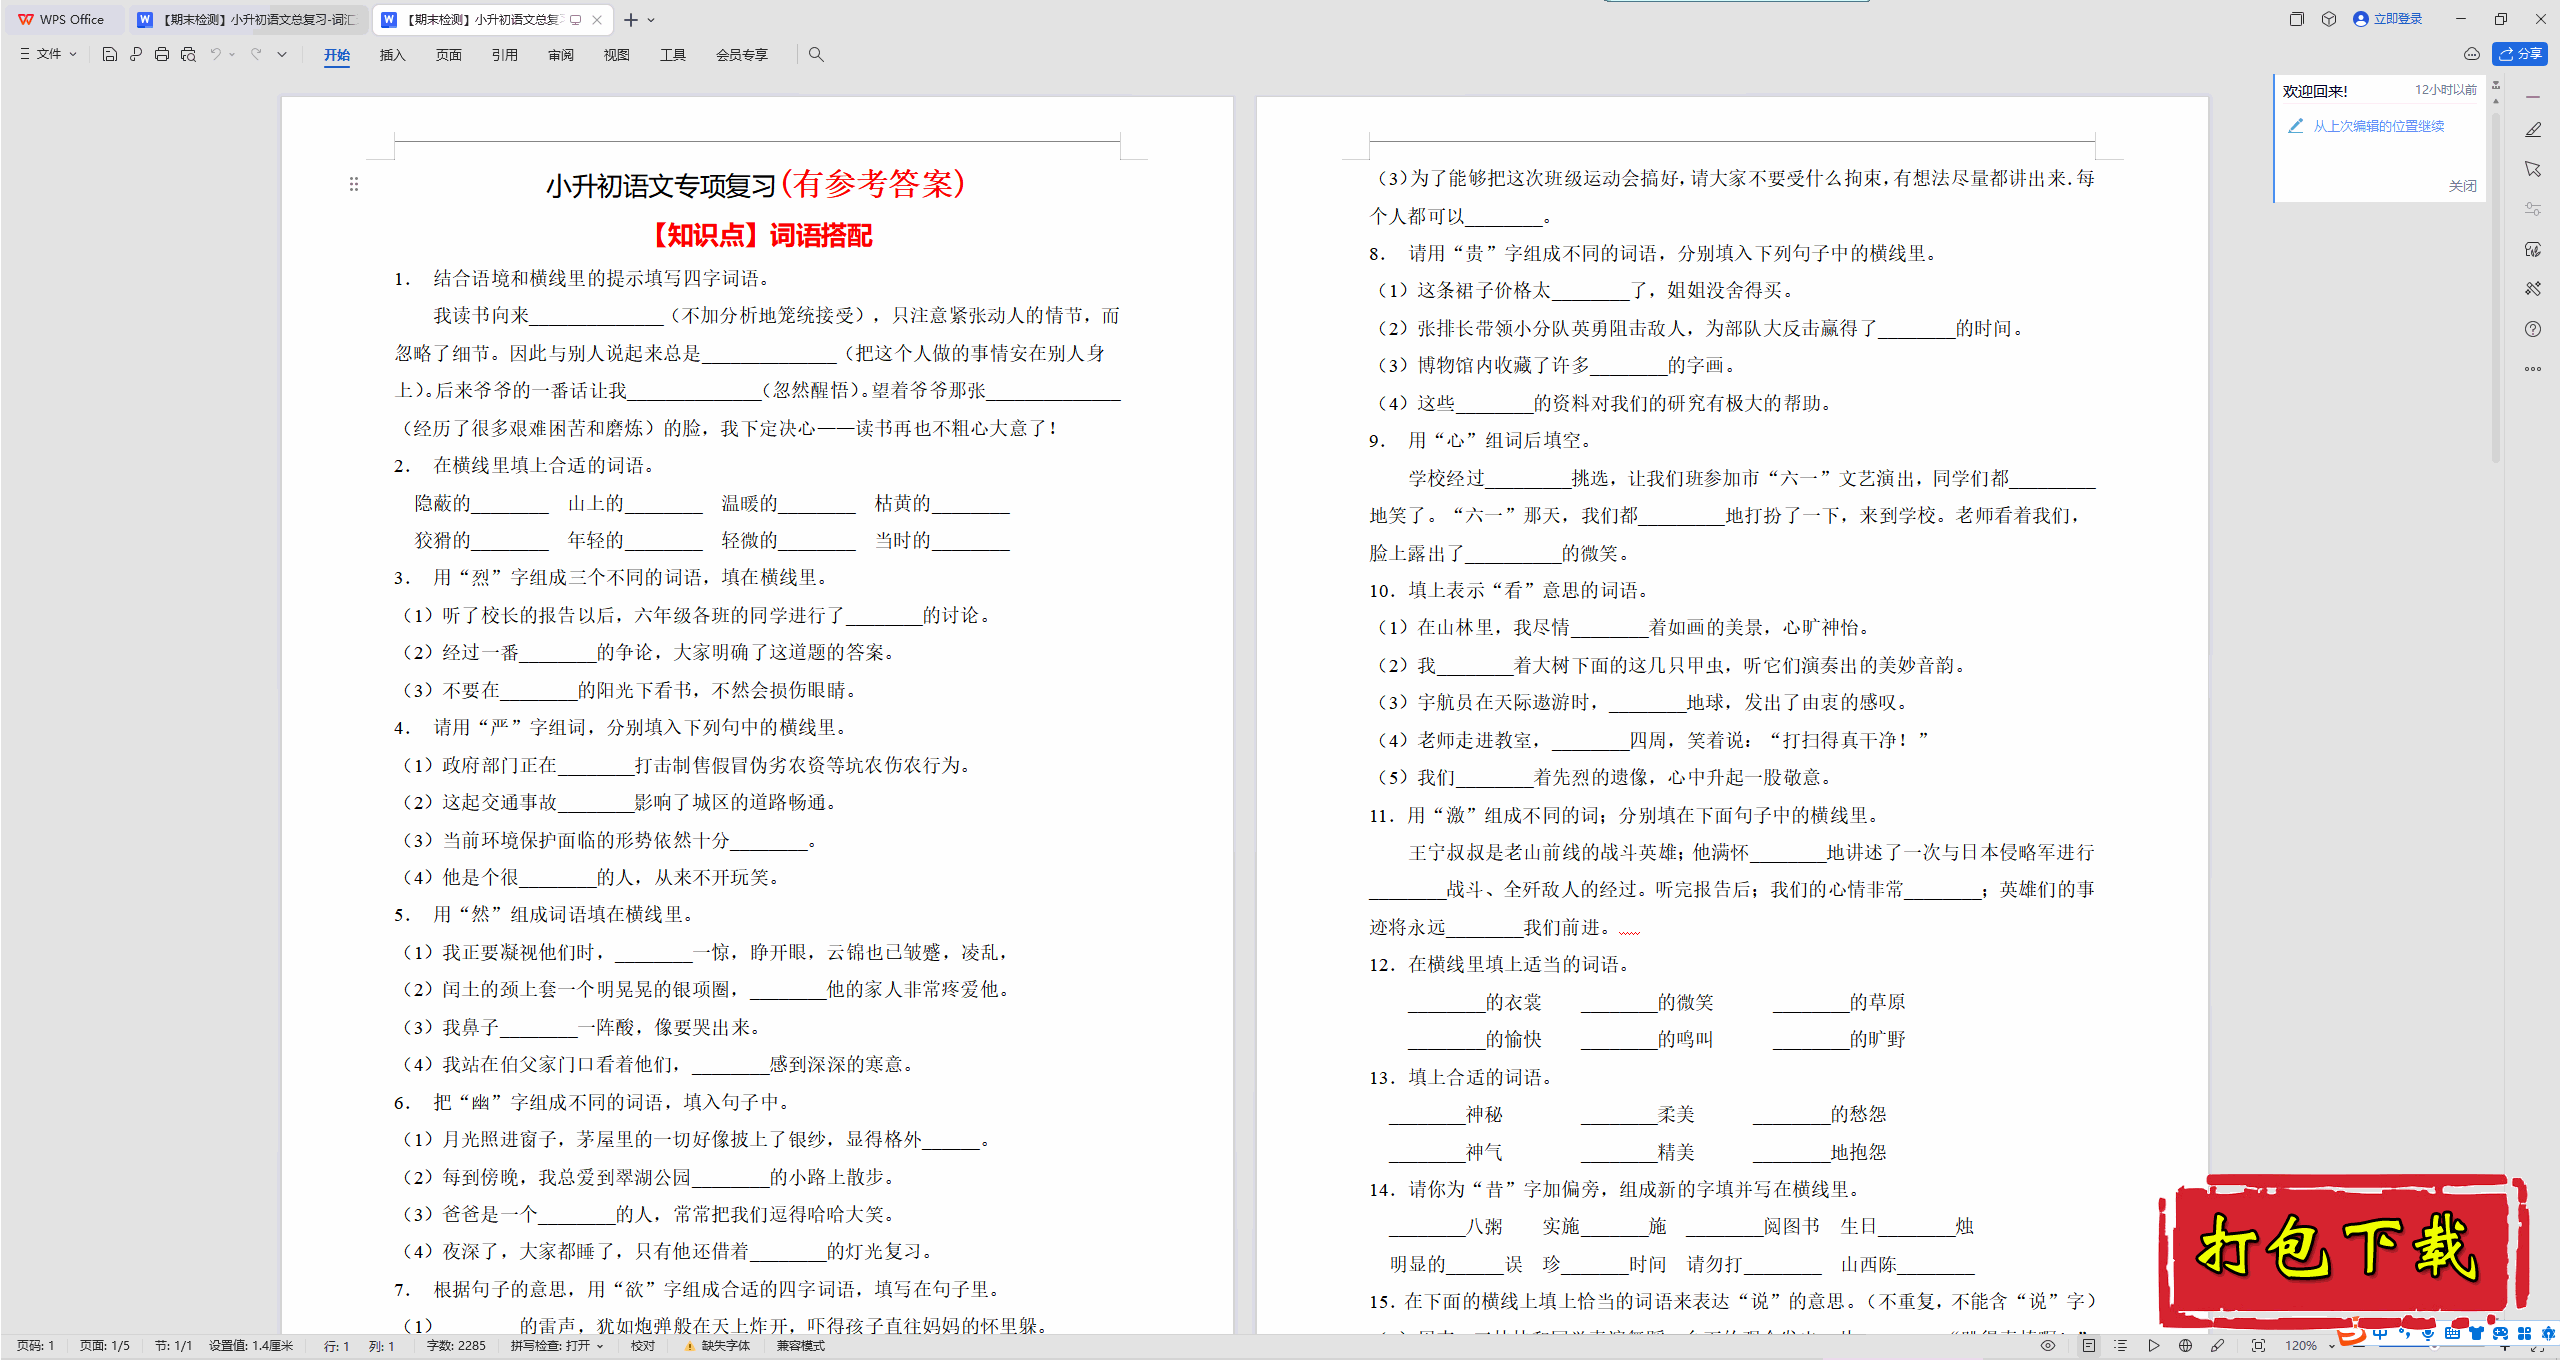Open the sliders settings icon in right sidebar
Screen dimensions: 2560x1360
point(2533,209)
